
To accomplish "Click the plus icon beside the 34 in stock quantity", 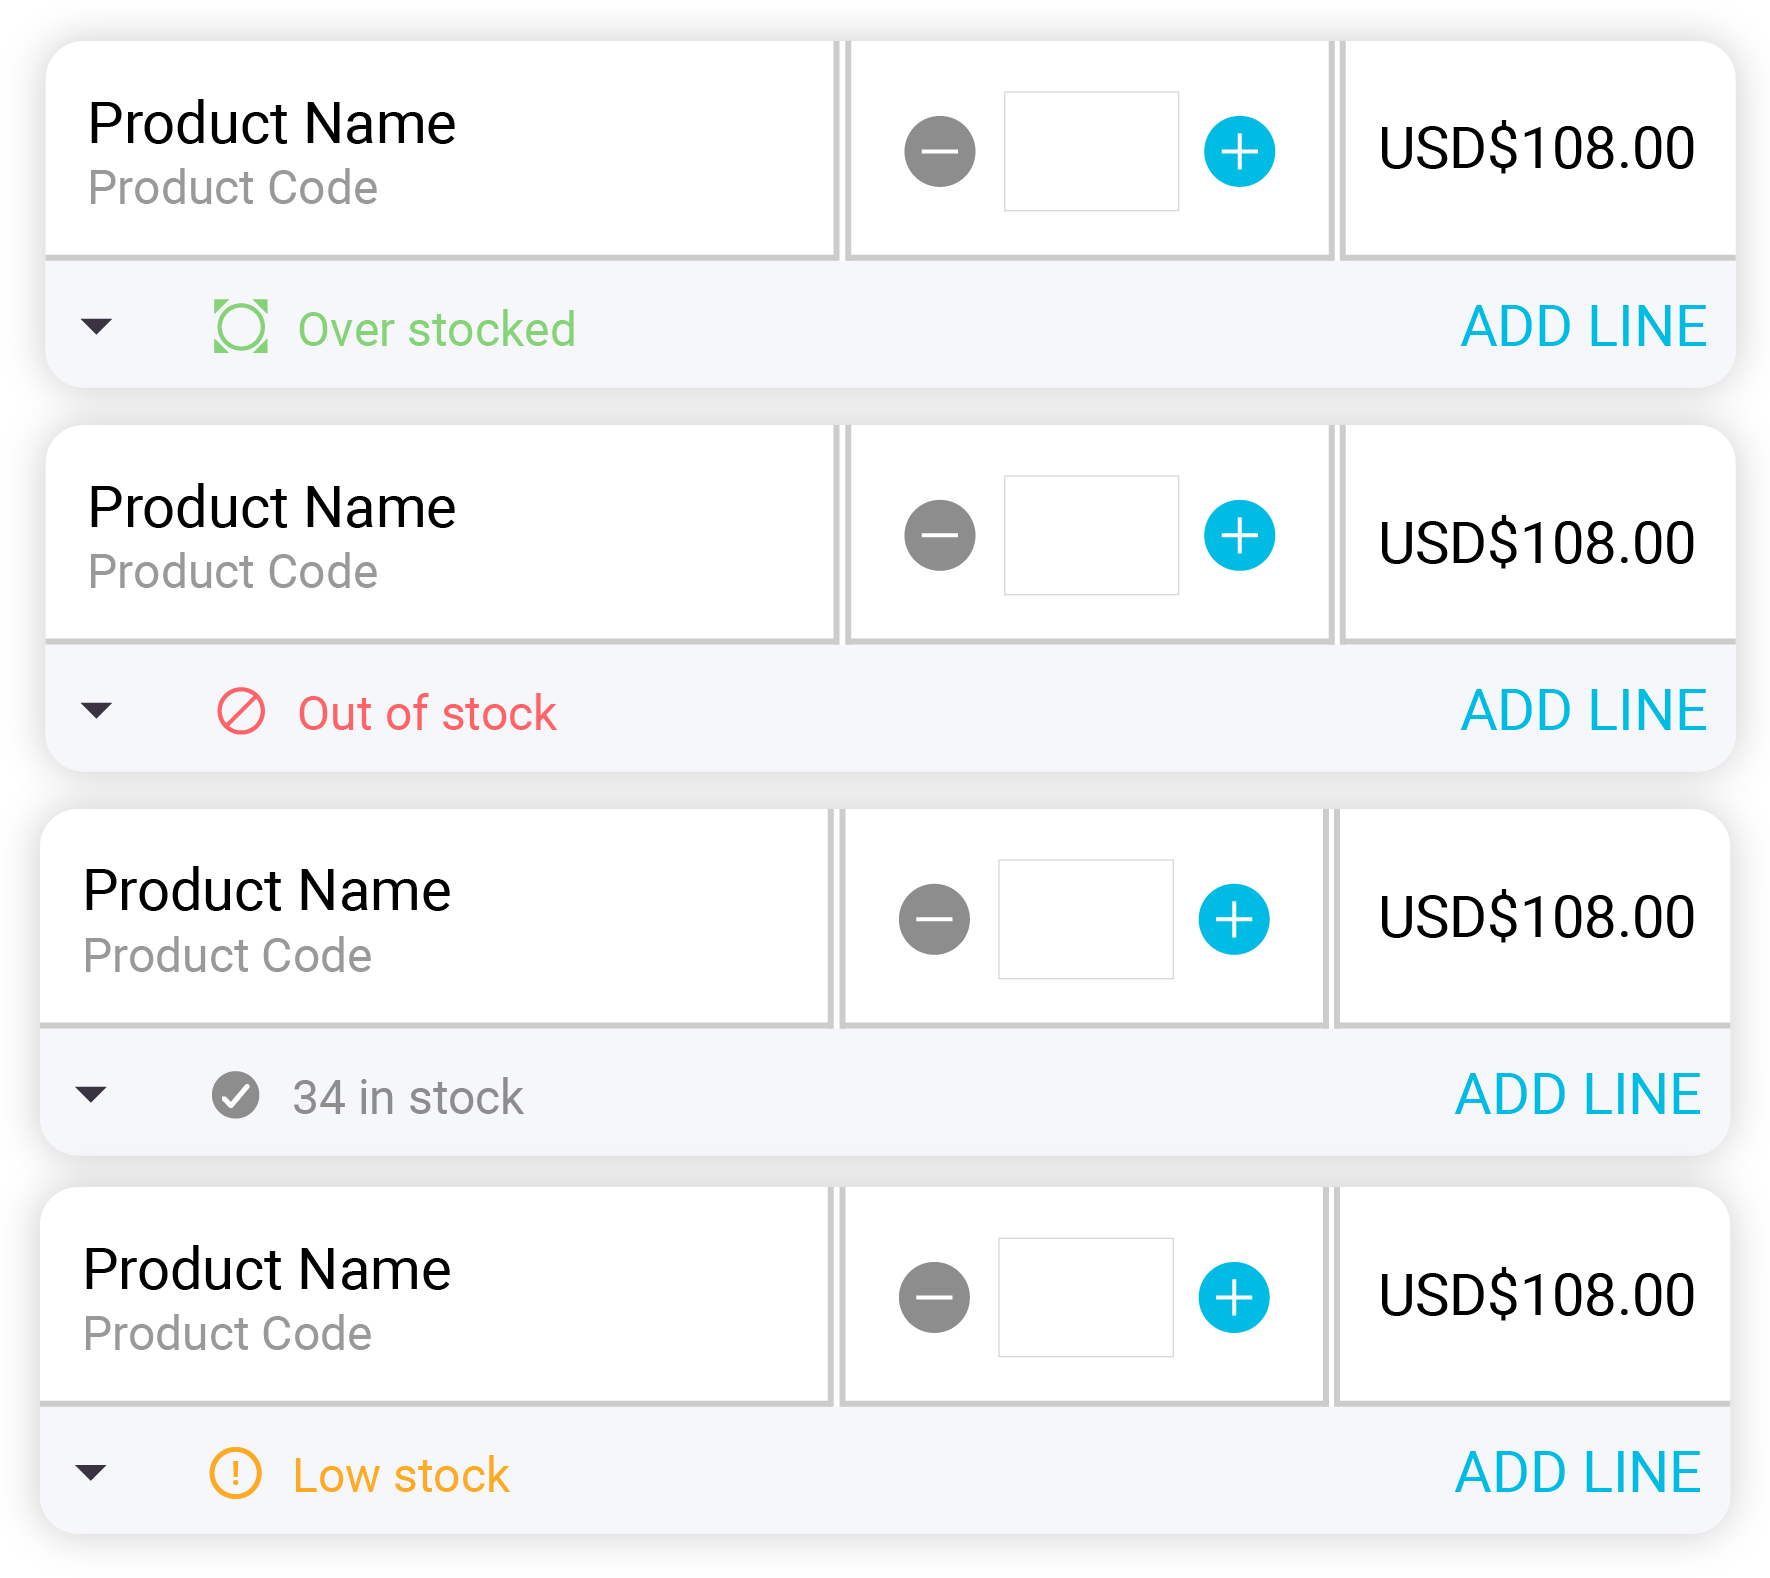I will click(1232, 917).
